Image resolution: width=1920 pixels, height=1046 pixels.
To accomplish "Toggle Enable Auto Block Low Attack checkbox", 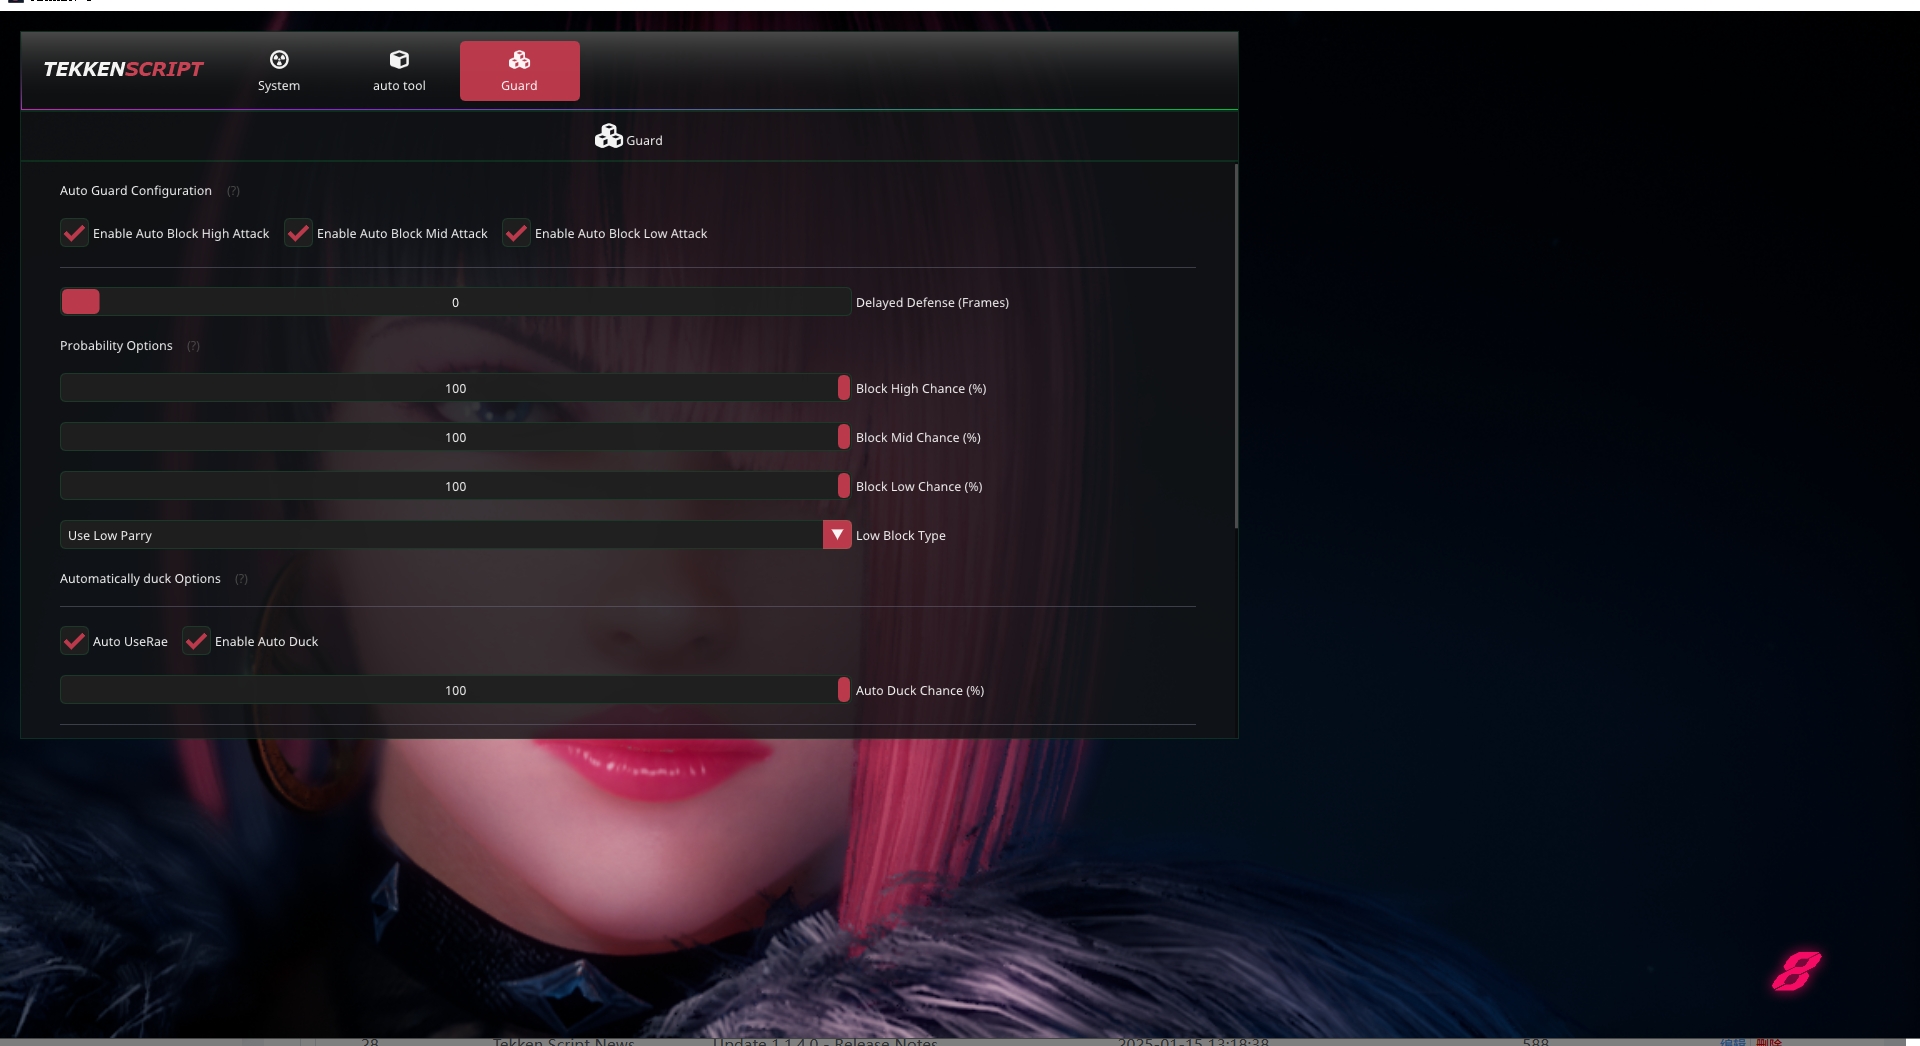I will pos(516,233).
